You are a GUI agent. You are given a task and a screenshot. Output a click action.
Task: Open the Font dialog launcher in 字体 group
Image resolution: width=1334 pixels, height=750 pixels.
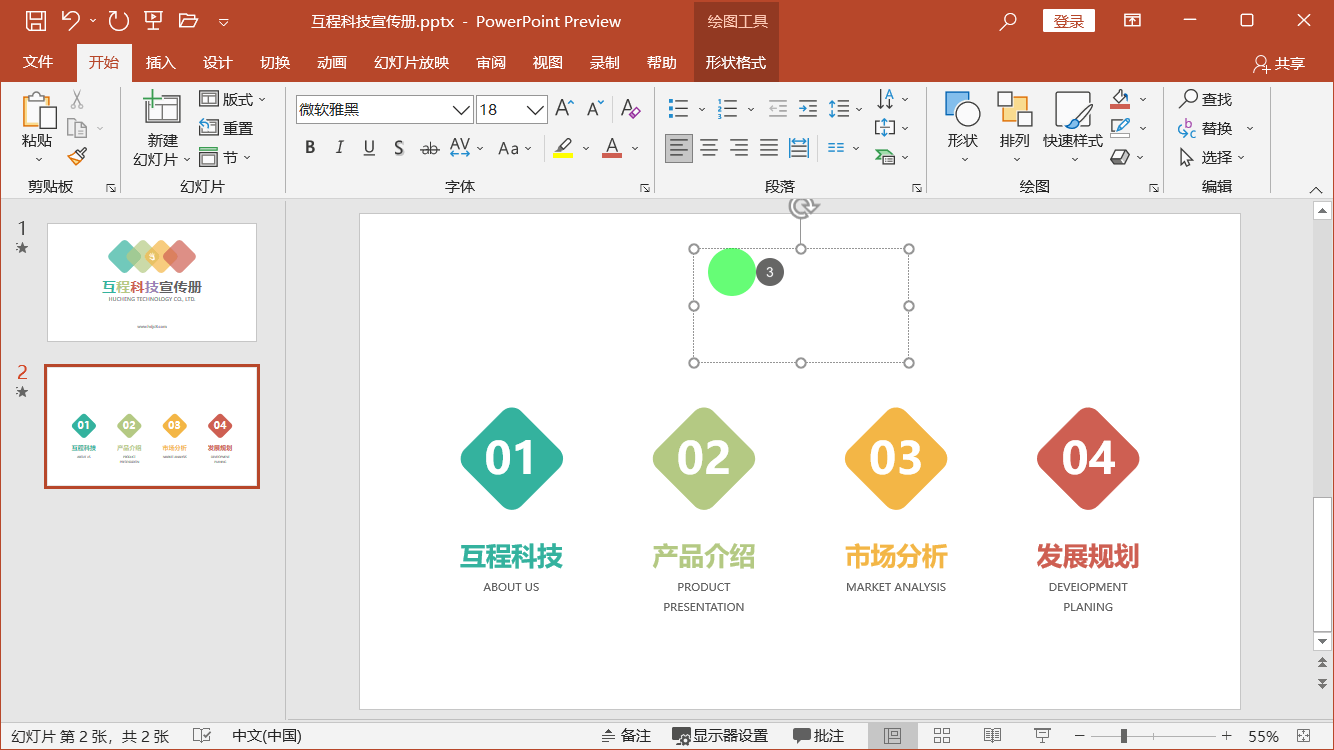(x=644, y=188)
